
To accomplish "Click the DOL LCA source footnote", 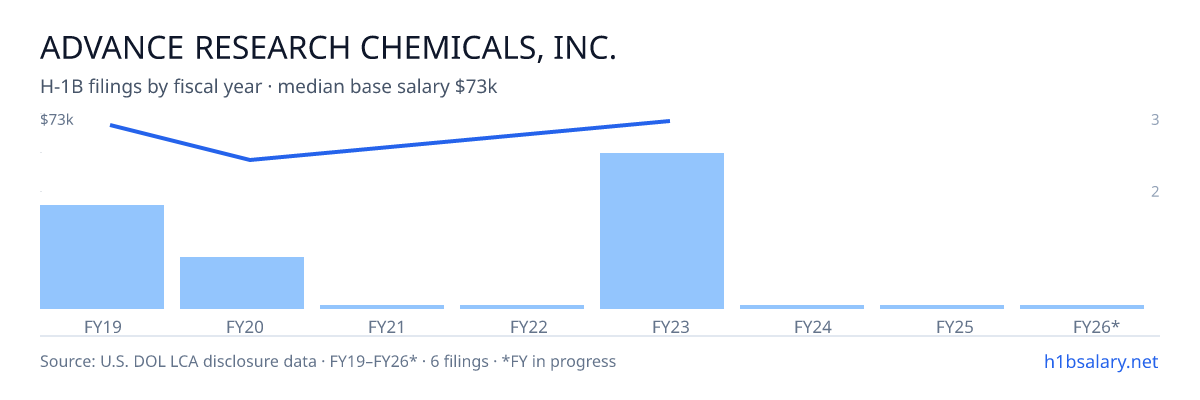I will pos(328,361).
